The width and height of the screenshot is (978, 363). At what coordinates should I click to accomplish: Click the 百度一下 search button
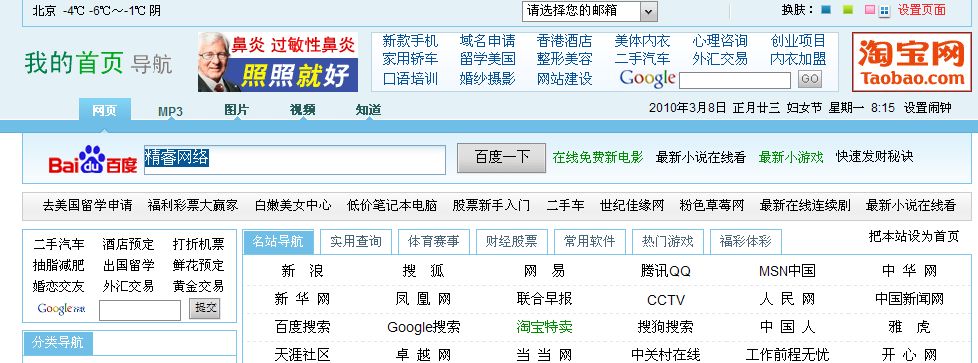[501, 158]
